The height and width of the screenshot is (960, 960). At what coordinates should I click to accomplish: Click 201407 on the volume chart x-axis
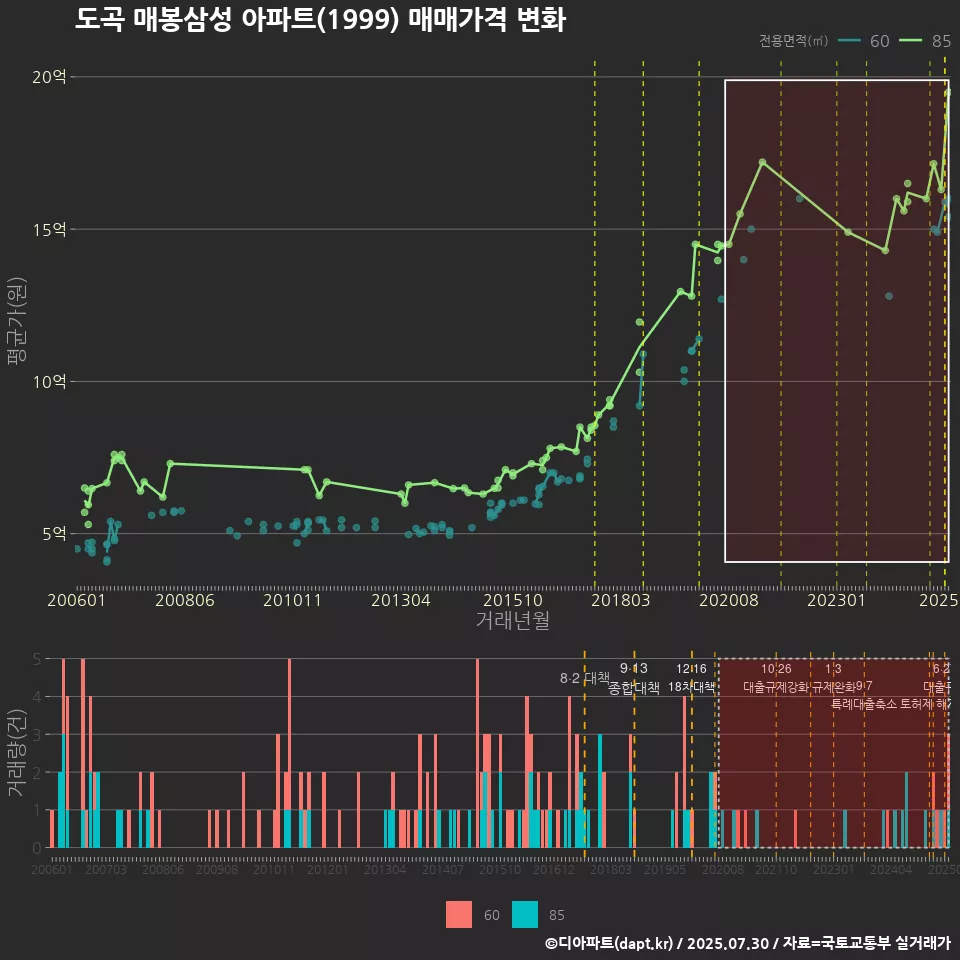[x=443, y=869]
